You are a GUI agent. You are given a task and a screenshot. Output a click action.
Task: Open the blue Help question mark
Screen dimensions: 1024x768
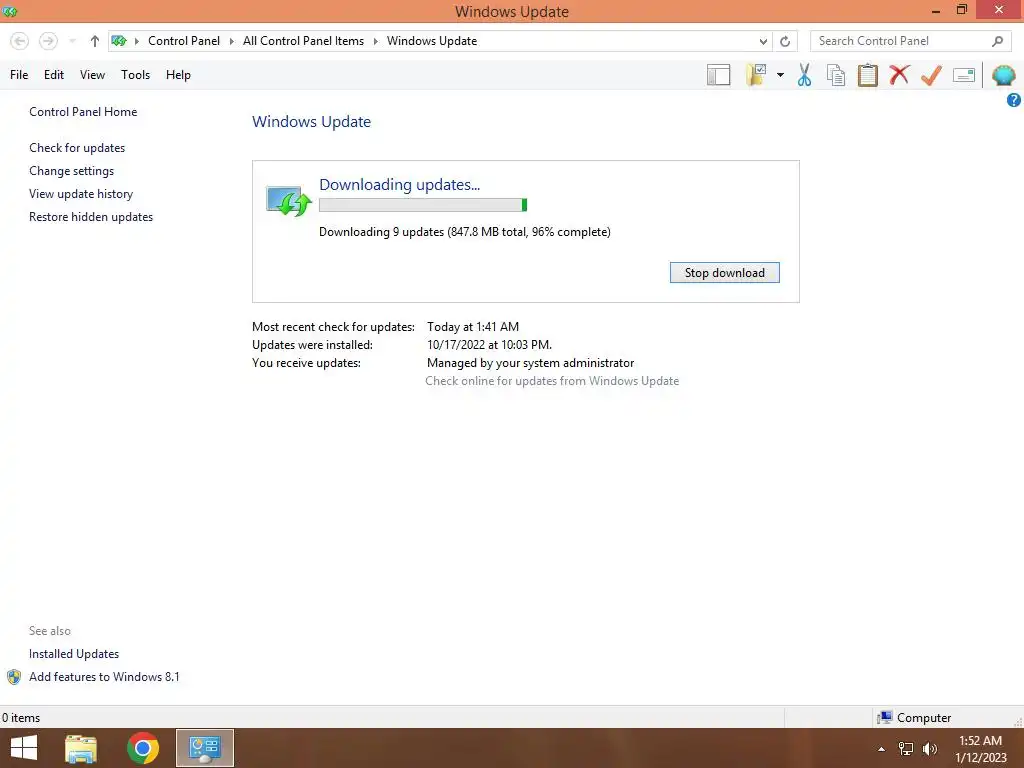coord(1014,100)
